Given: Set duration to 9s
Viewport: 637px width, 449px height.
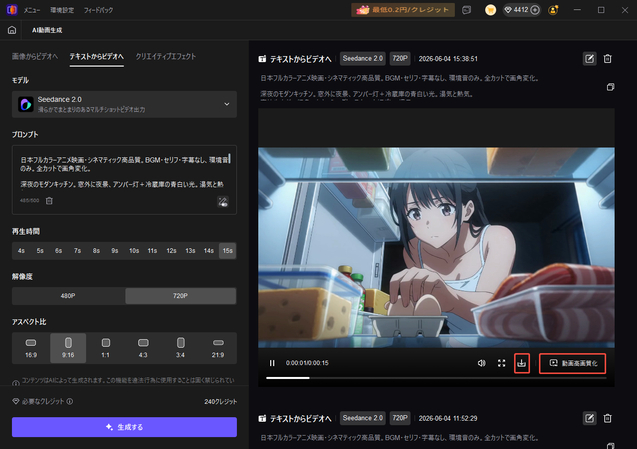Looking at the screenshot, I should pos(115,251).
